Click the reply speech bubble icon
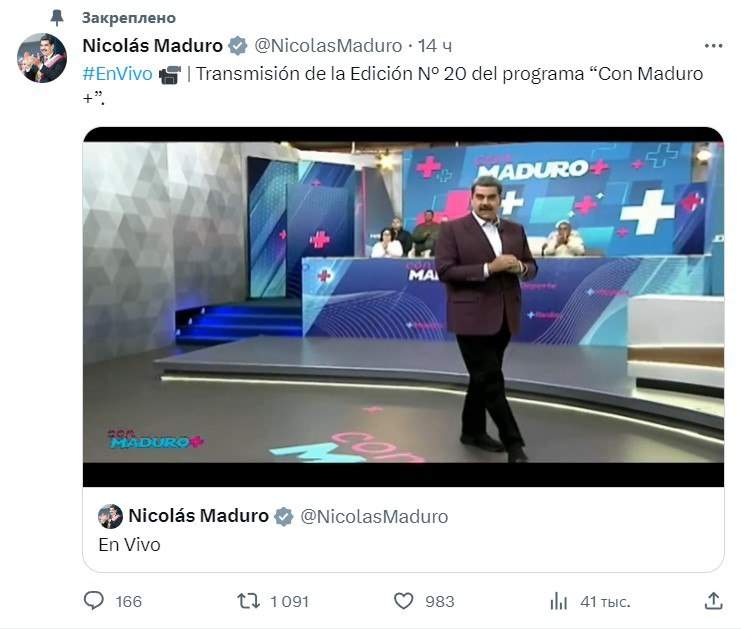 (94, 601)
